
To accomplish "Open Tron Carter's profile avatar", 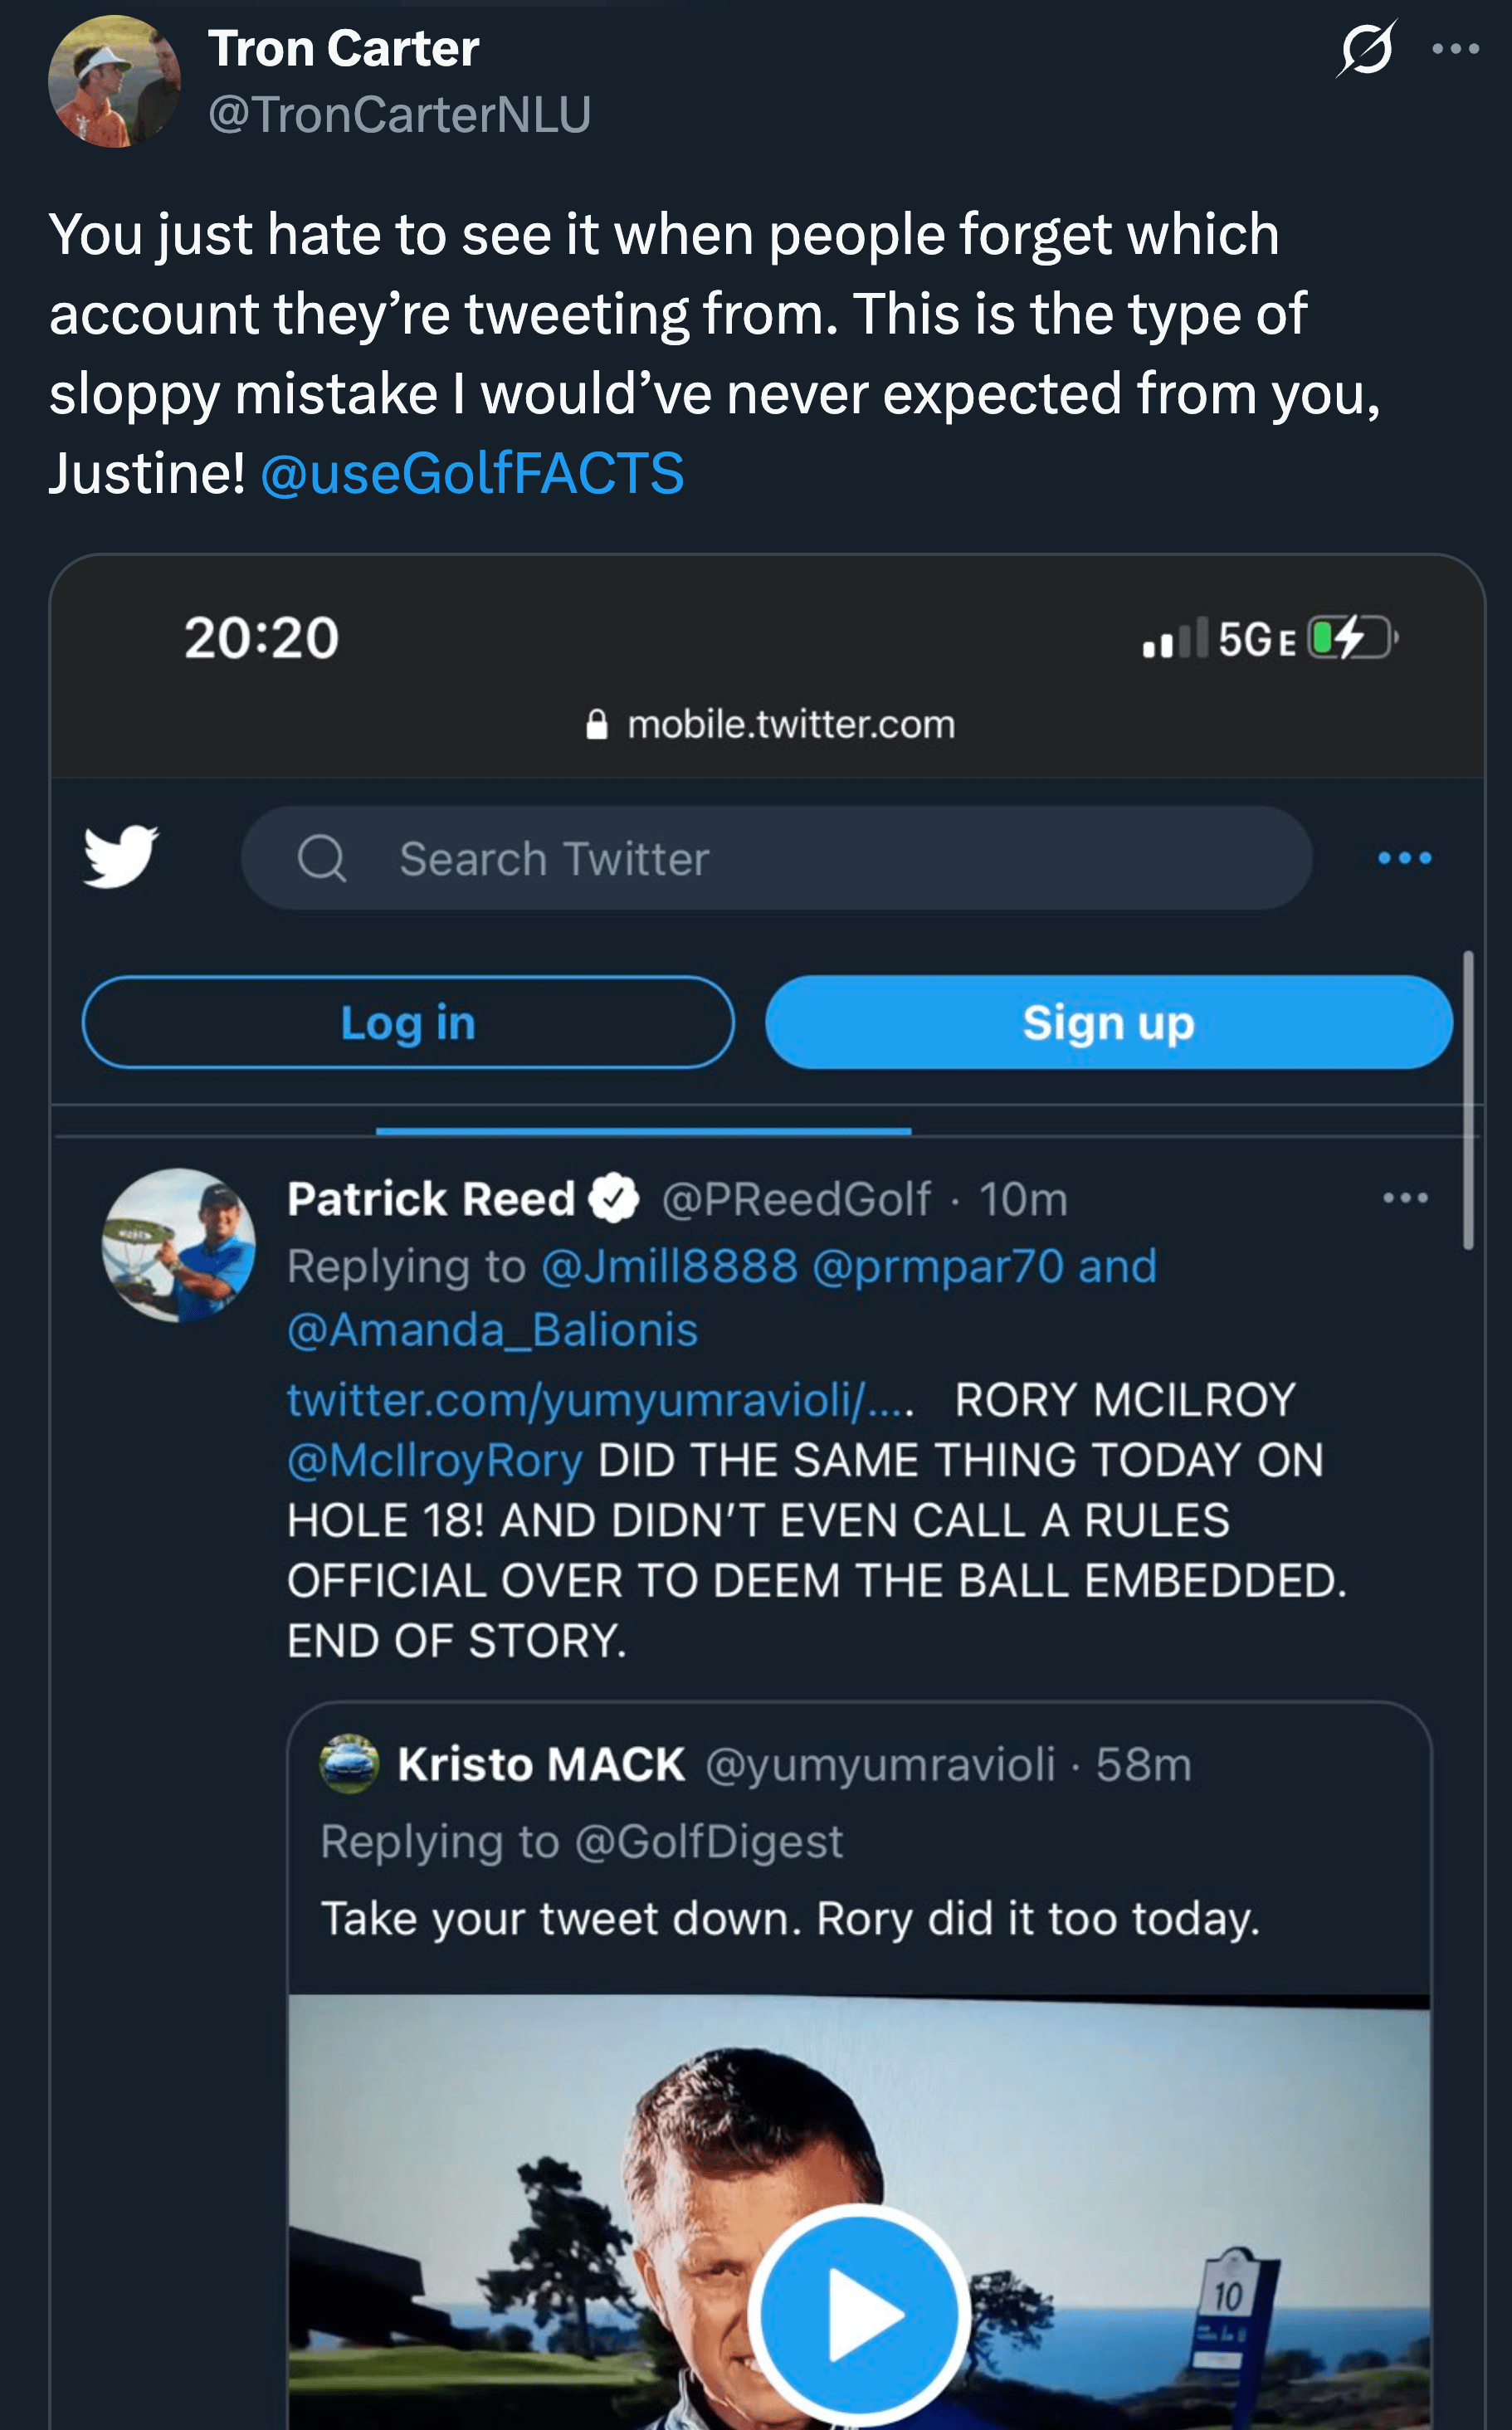I will click(x=114, y=82).
